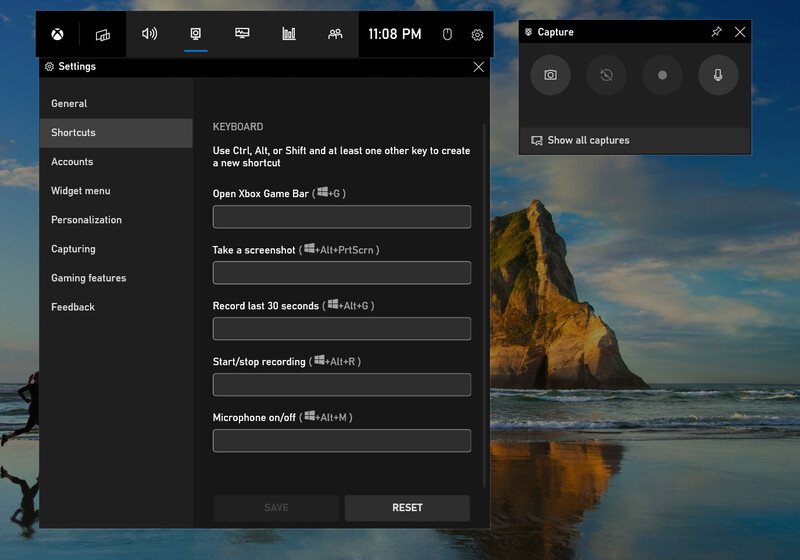Select the General settings tab

pyautogui.click(x=116, y=104)
